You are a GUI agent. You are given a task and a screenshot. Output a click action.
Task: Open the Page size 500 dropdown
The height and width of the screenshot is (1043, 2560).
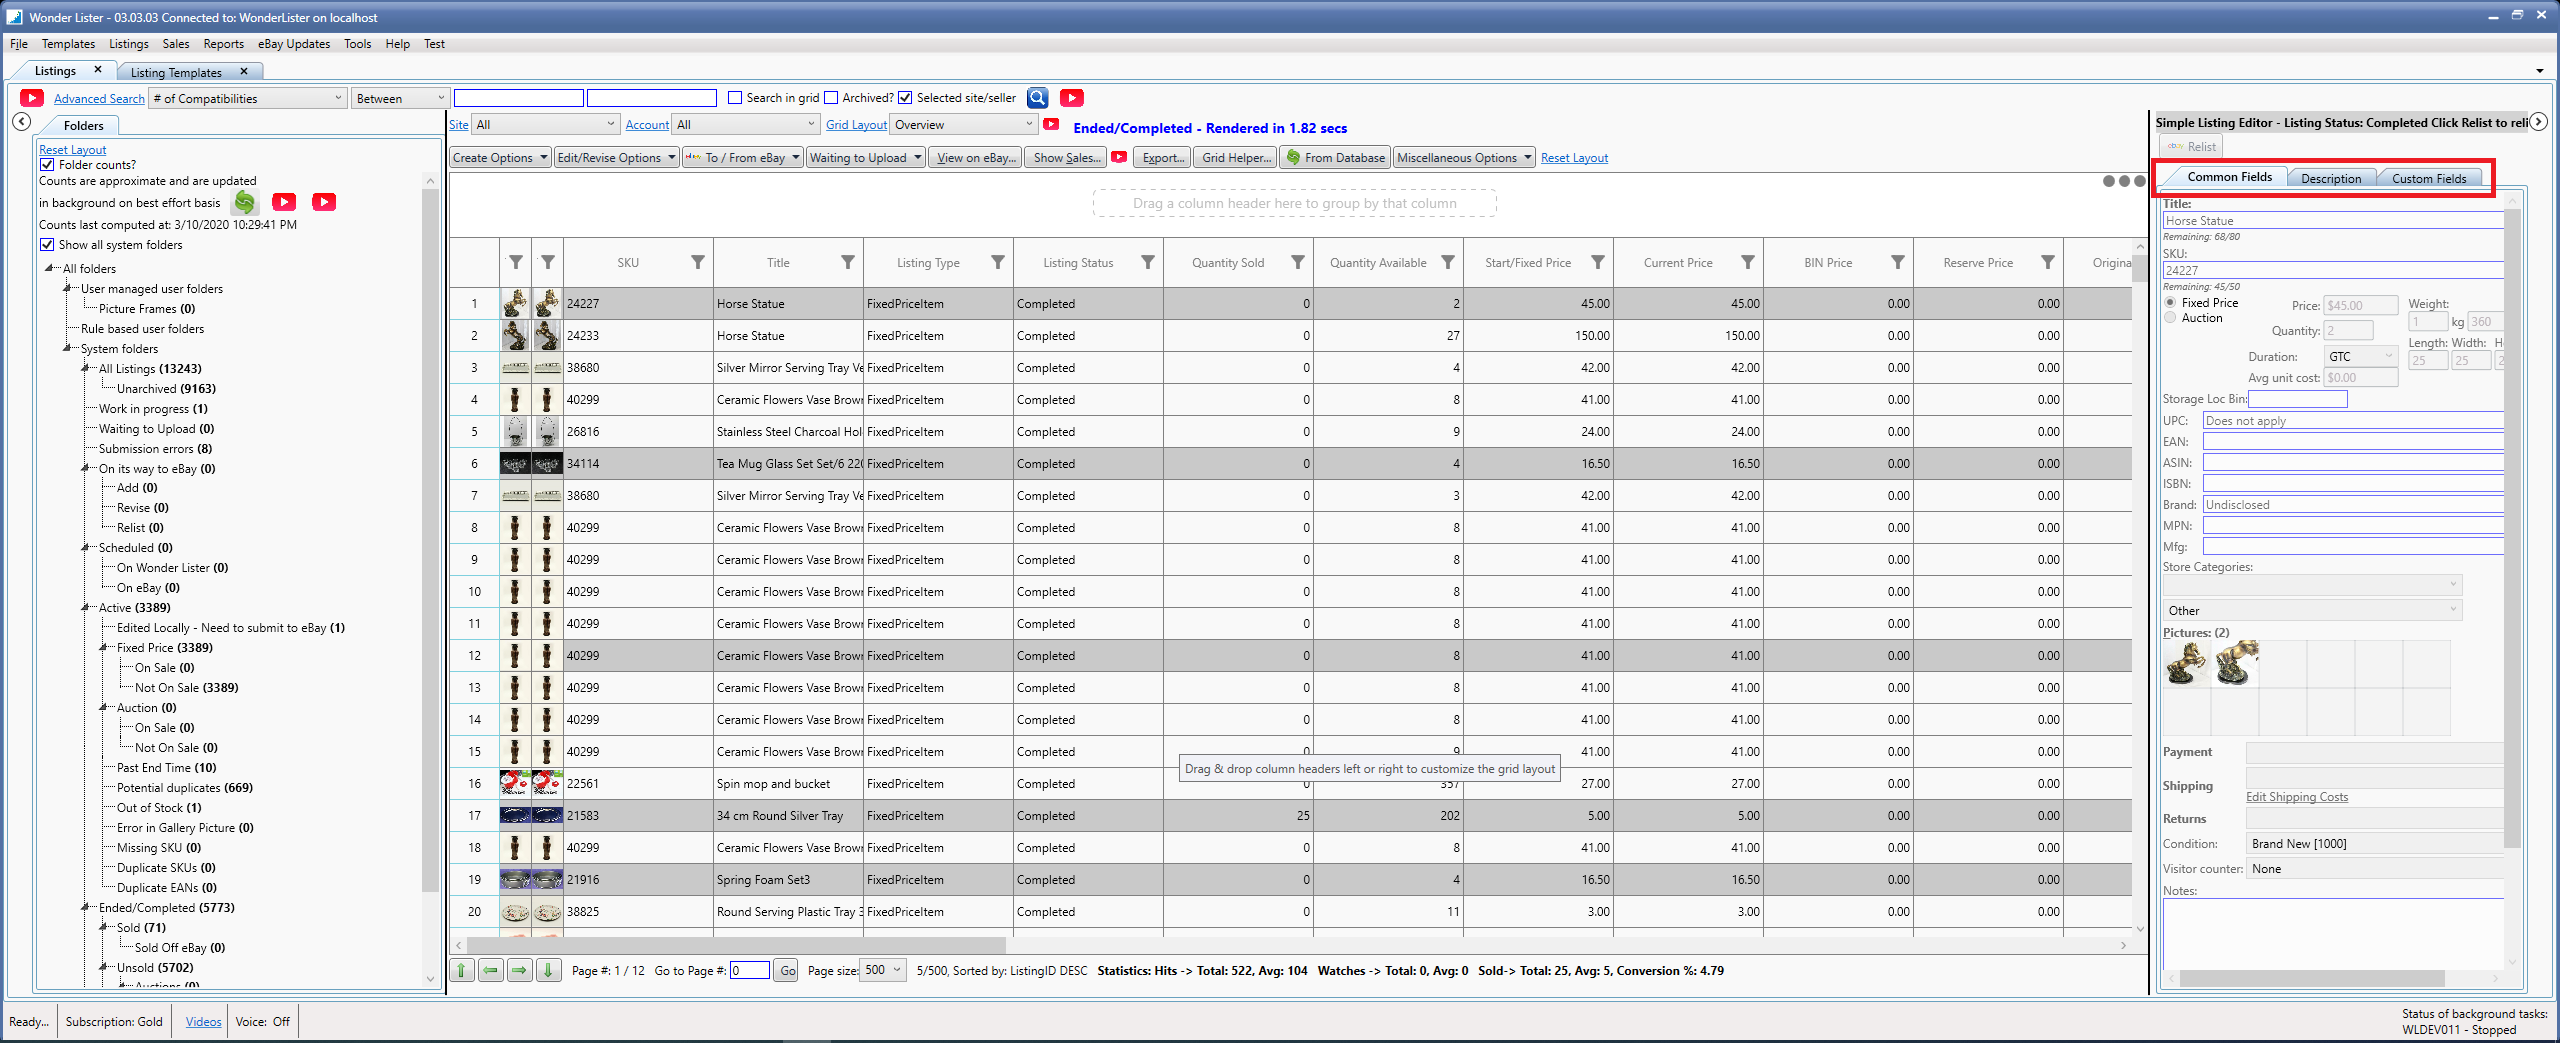(x=883, y=970)
